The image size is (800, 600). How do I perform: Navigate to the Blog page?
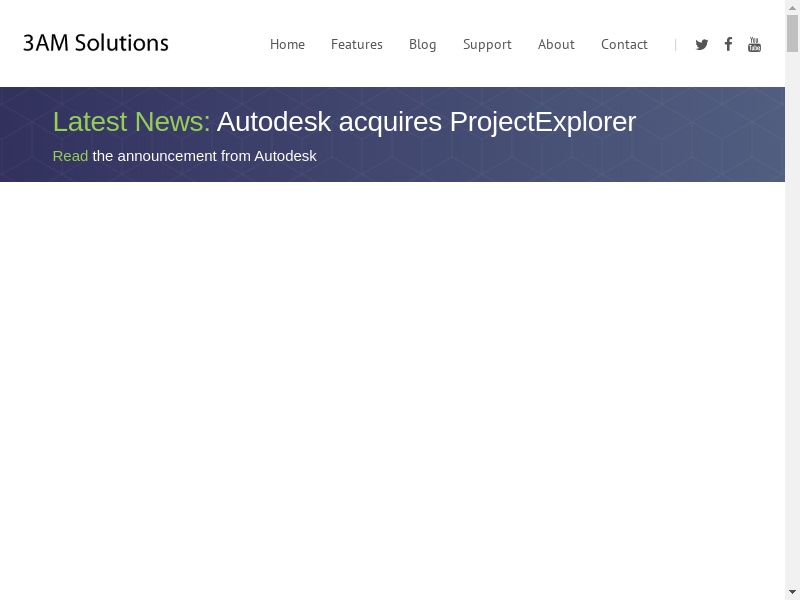point(423,44)
